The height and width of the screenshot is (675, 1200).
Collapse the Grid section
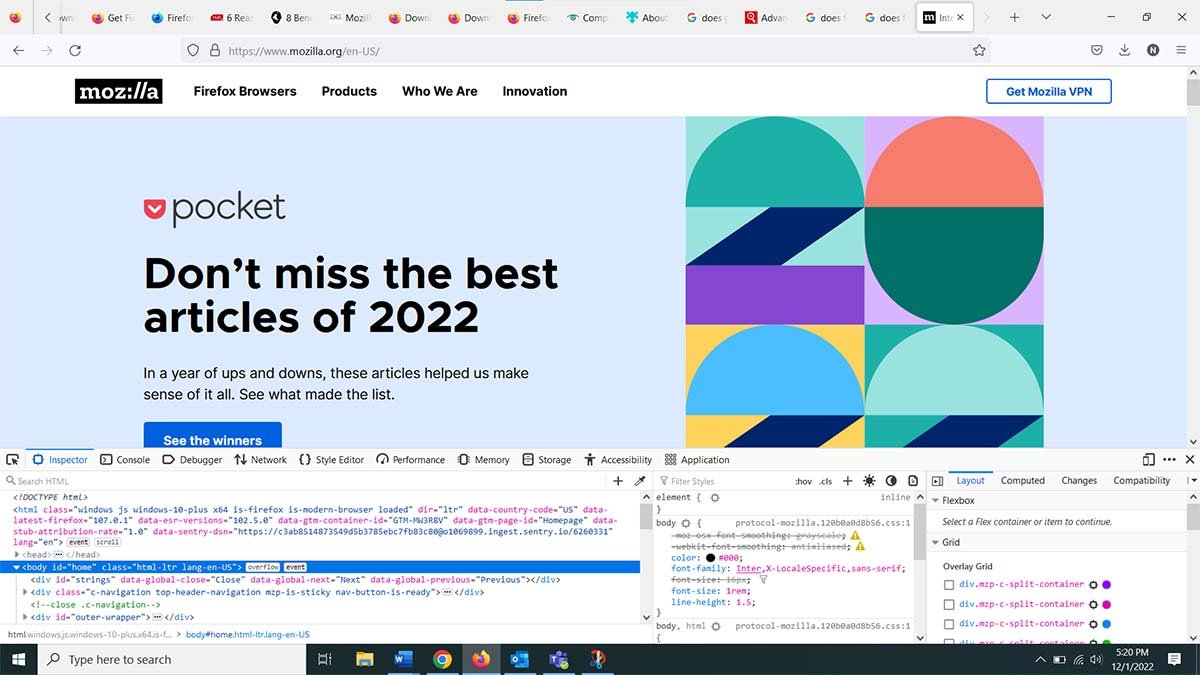936,542
